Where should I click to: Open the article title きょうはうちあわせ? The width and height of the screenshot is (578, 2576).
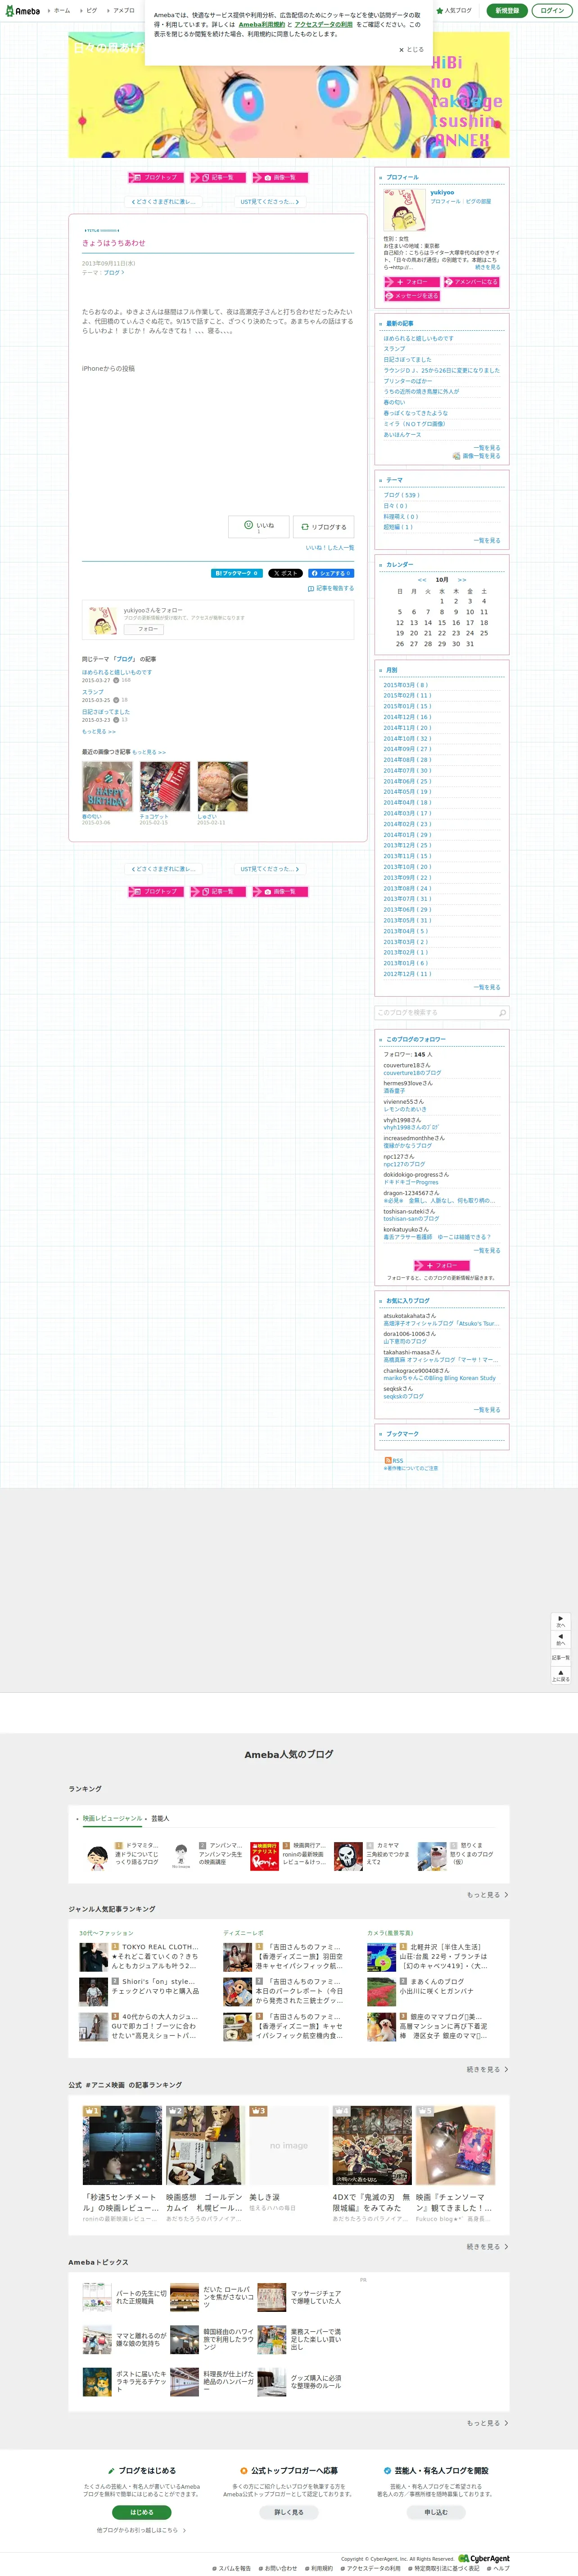click(x=114, y=243)
